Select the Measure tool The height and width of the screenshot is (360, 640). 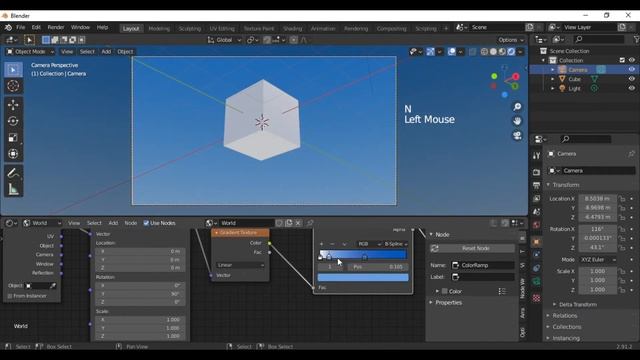(13, 189)
